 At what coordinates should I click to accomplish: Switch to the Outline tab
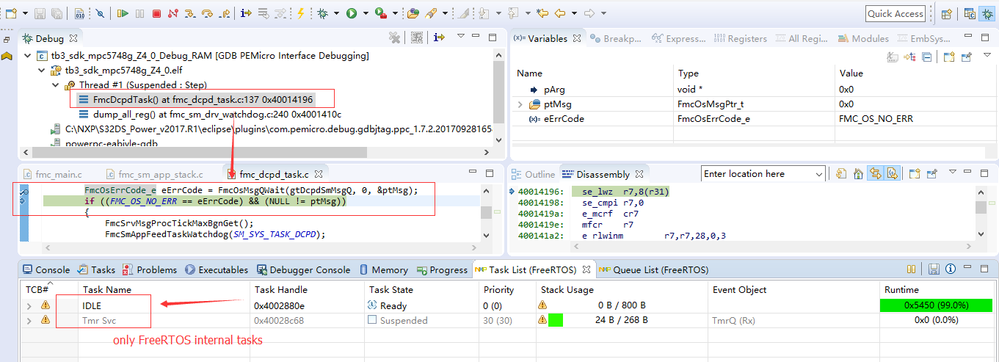(533, 174)
